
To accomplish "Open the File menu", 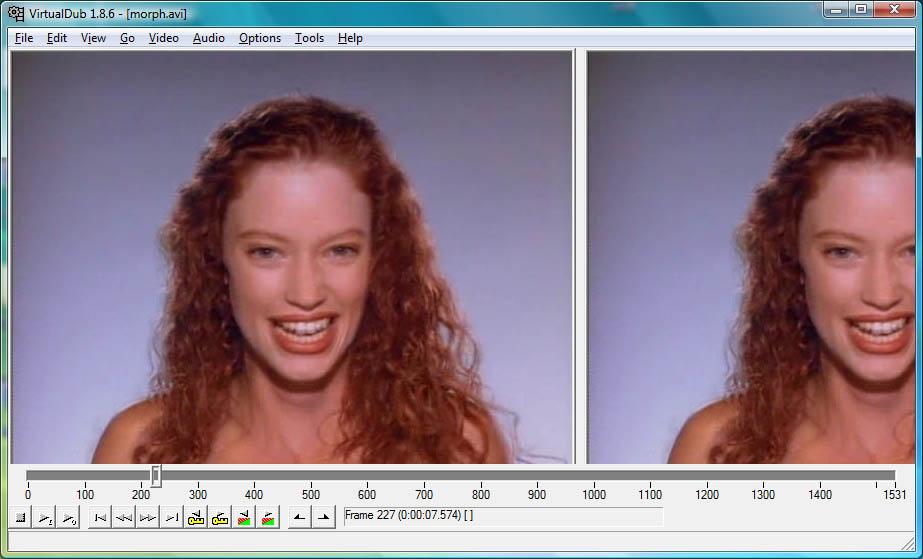I will click(x=24, y=38).
